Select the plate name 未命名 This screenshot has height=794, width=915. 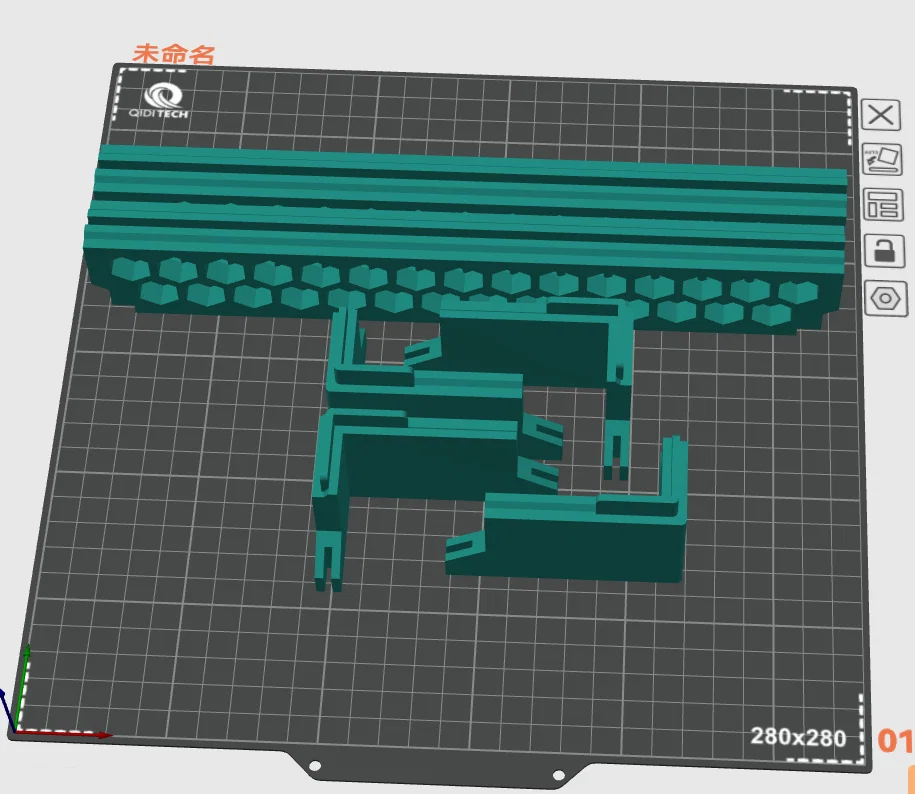tap(174, 54)
